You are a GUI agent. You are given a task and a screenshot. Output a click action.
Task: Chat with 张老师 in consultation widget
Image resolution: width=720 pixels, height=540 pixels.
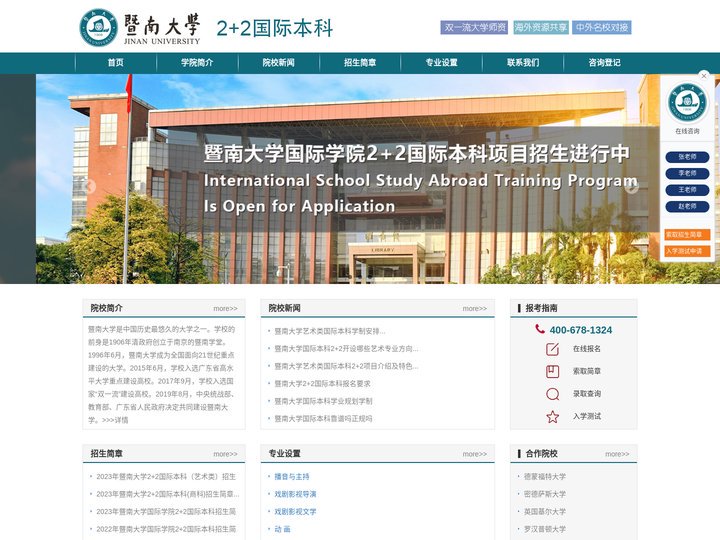(687, 157)
